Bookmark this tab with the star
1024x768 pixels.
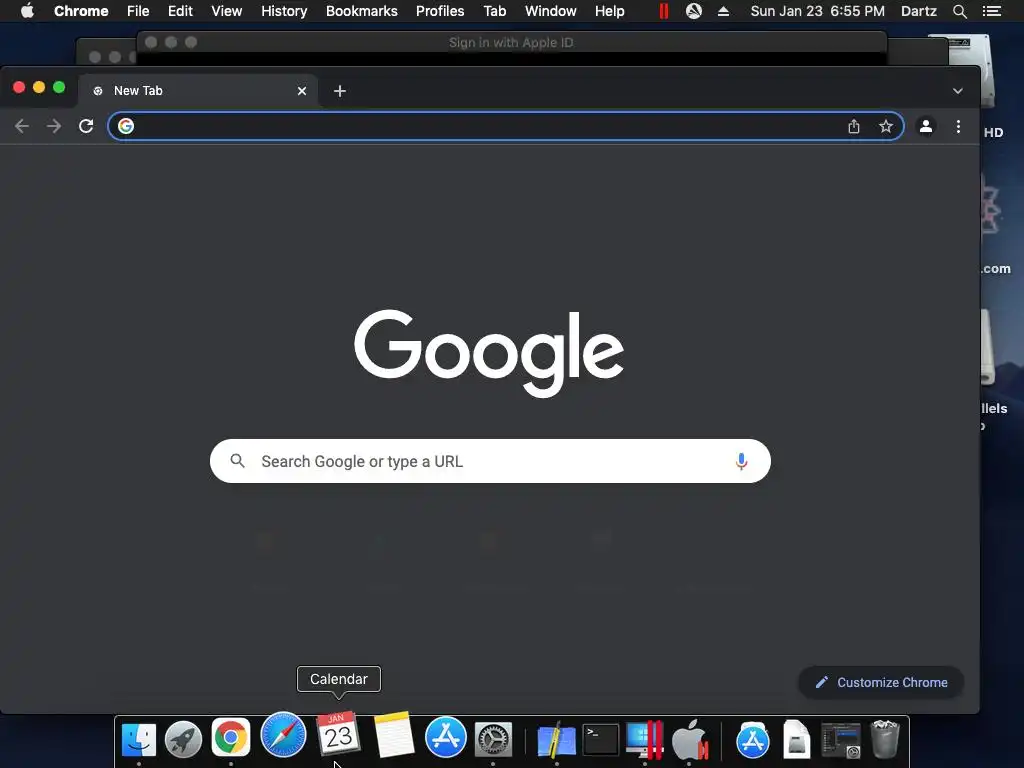coord(886,126)
